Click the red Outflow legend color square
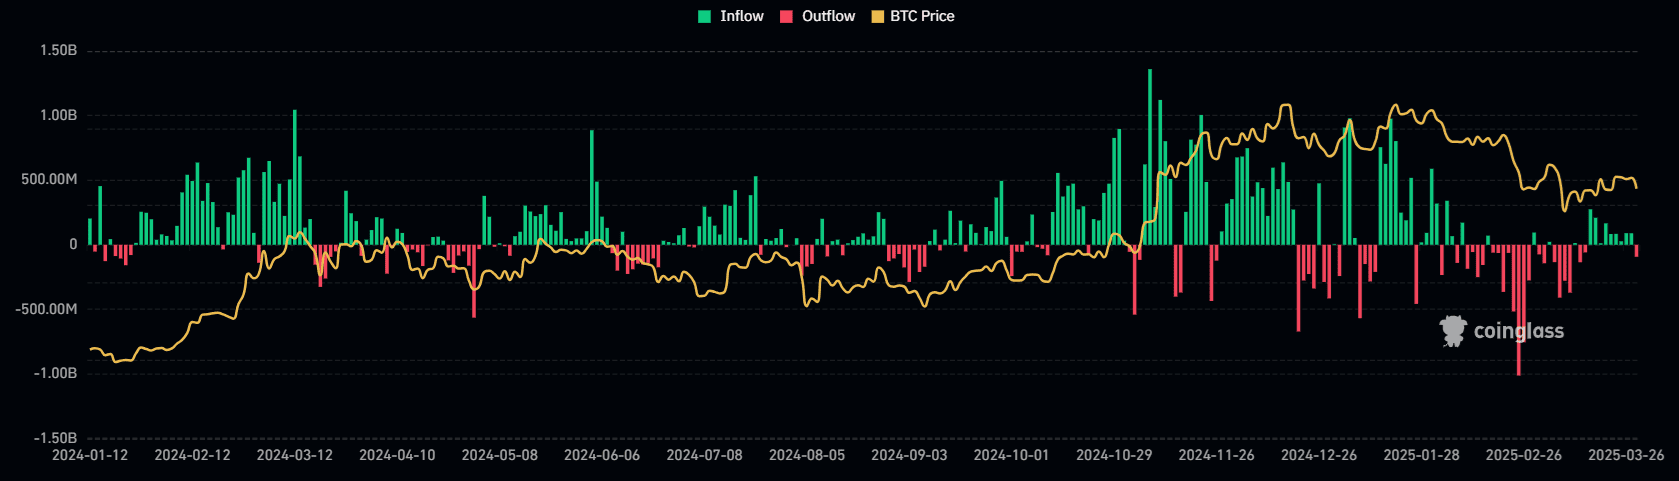This screenshot has width=1679, height=481. (x=787, y=17)
